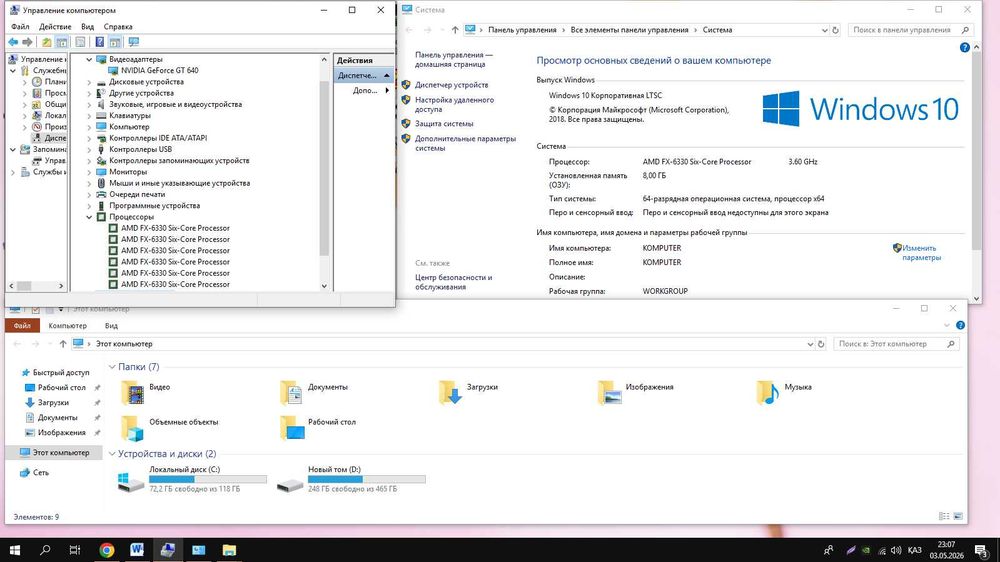Screen dimensions: 1000x562
Task: Expand Дисковые устройства node
Action: (x=89, y=82)
